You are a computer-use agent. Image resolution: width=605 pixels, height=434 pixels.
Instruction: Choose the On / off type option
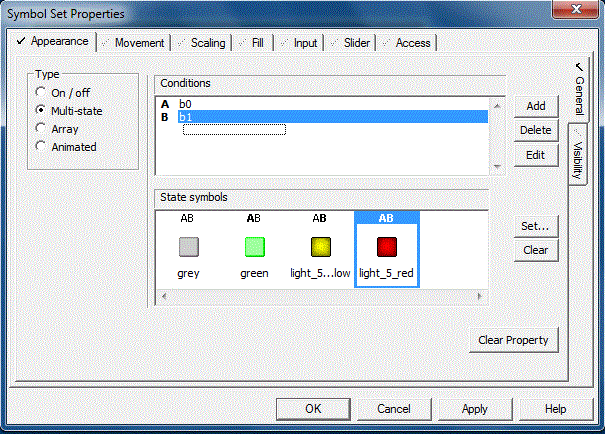tap(42, 93)
